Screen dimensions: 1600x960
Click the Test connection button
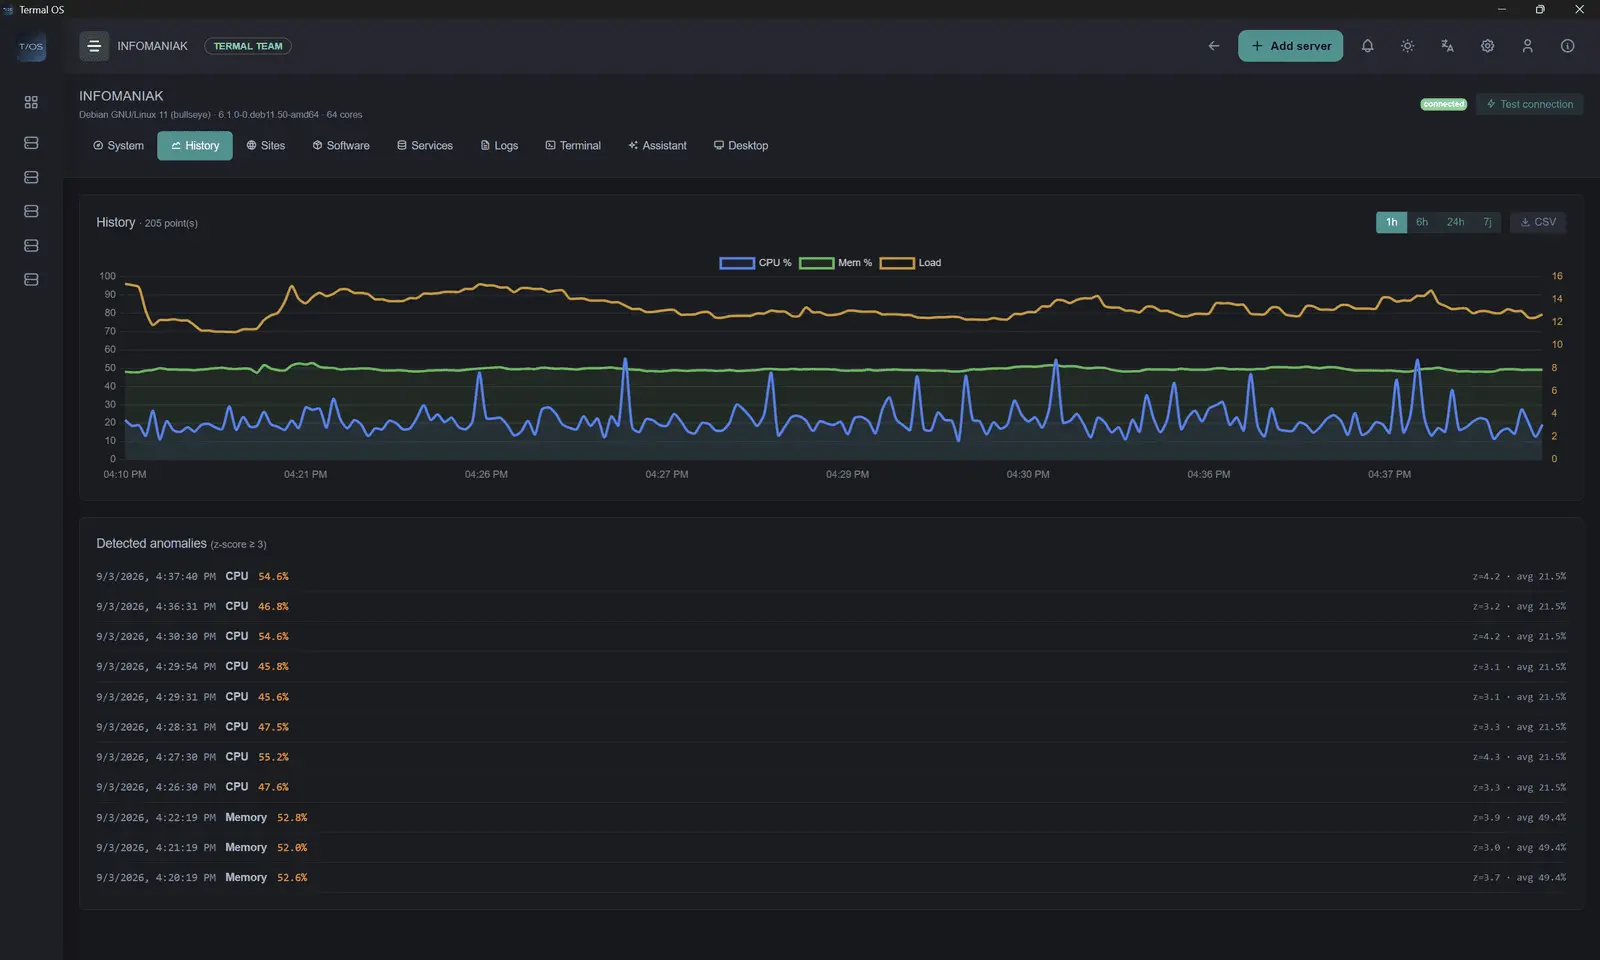1529,104
